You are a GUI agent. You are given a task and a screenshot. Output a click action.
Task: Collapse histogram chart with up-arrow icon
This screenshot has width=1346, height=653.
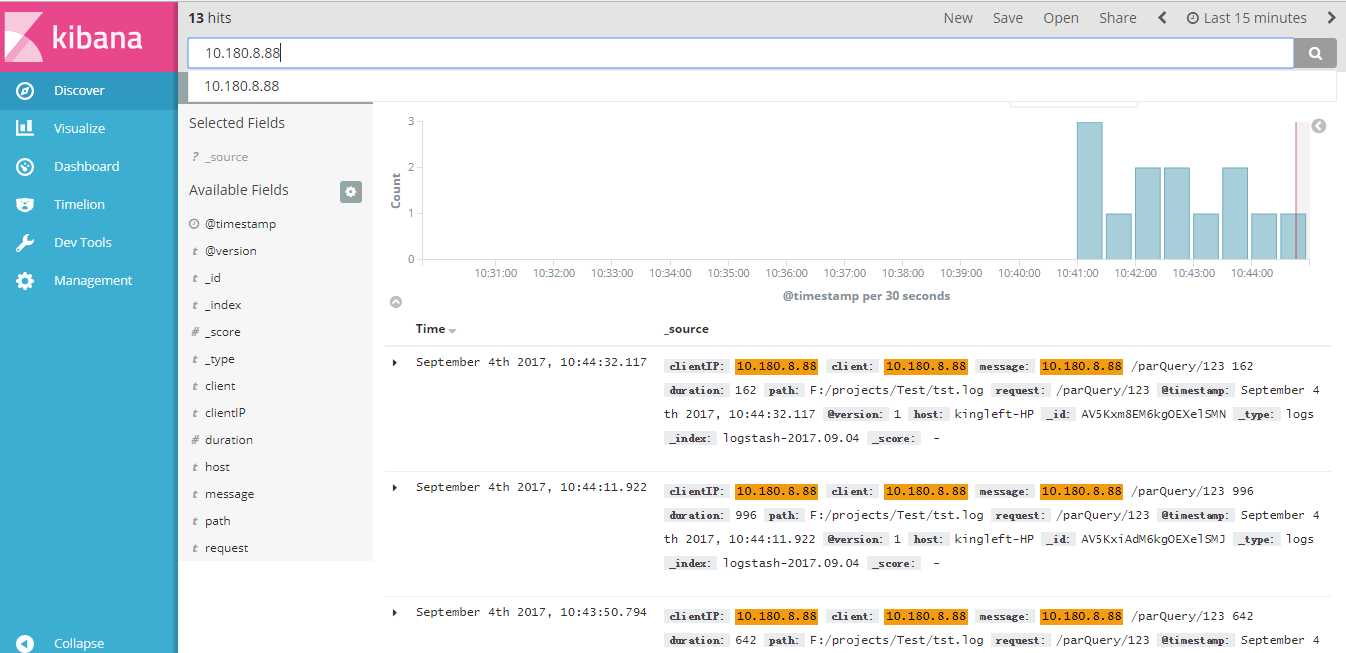(395, 301)
